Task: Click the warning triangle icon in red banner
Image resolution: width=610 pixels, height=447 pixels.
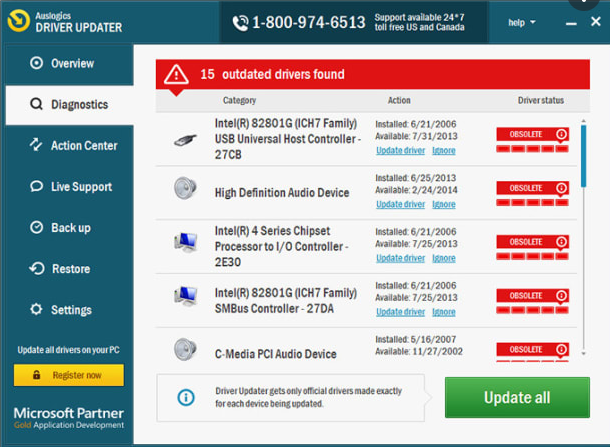Action: [176, 74]
